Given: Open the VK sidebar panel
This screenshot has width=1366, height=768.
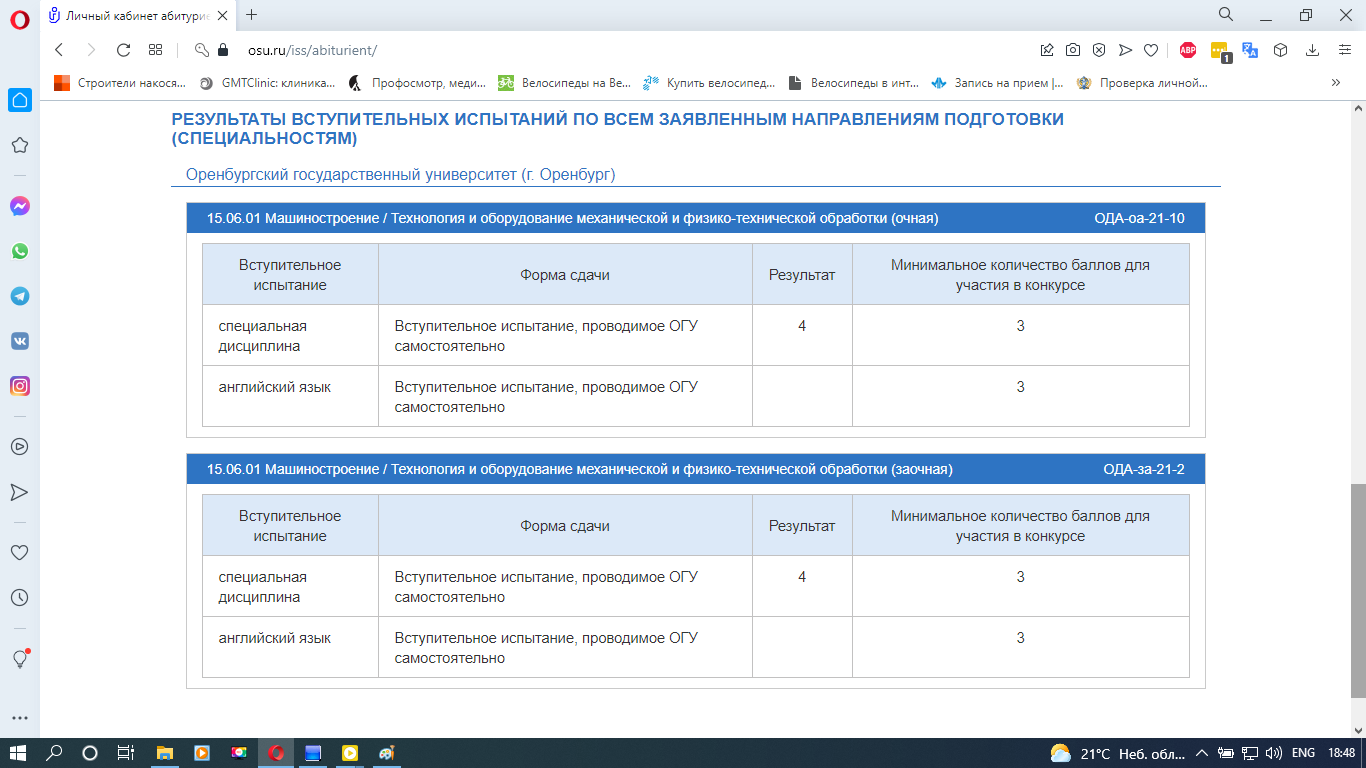Looking at the screenshot, I should click(19, 341).
